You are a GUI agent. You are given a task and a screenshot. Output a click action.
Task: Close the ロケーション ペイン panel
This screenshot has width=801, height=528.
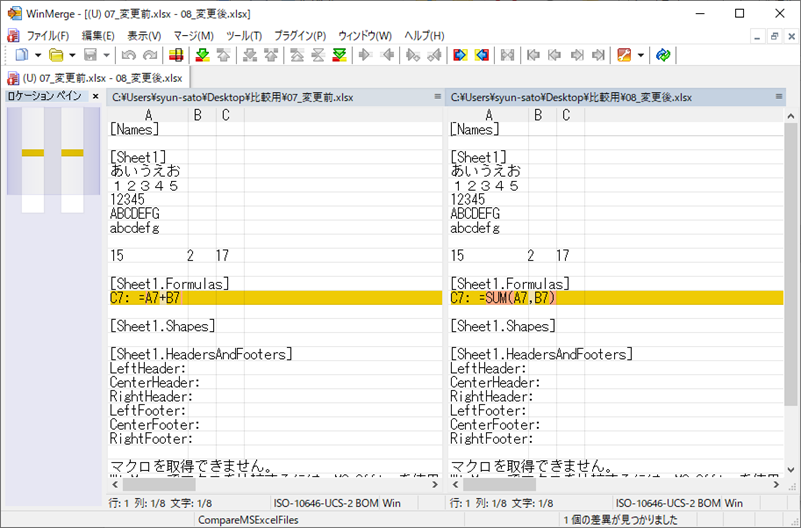point(95,97)
